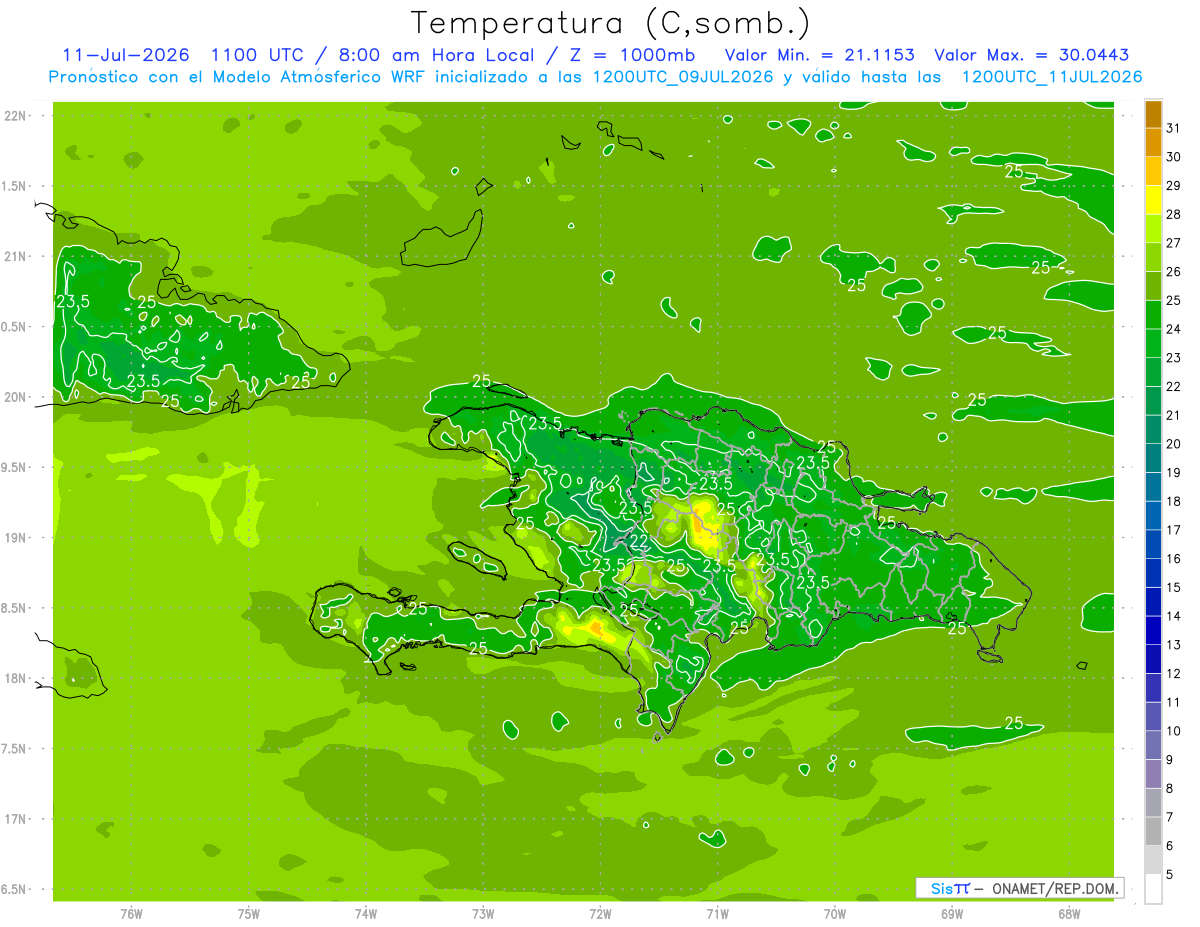Click the 17N latitude axis label
Image resolution: width=1200 pixels, height=927 pixels.
tap(17, 819)
